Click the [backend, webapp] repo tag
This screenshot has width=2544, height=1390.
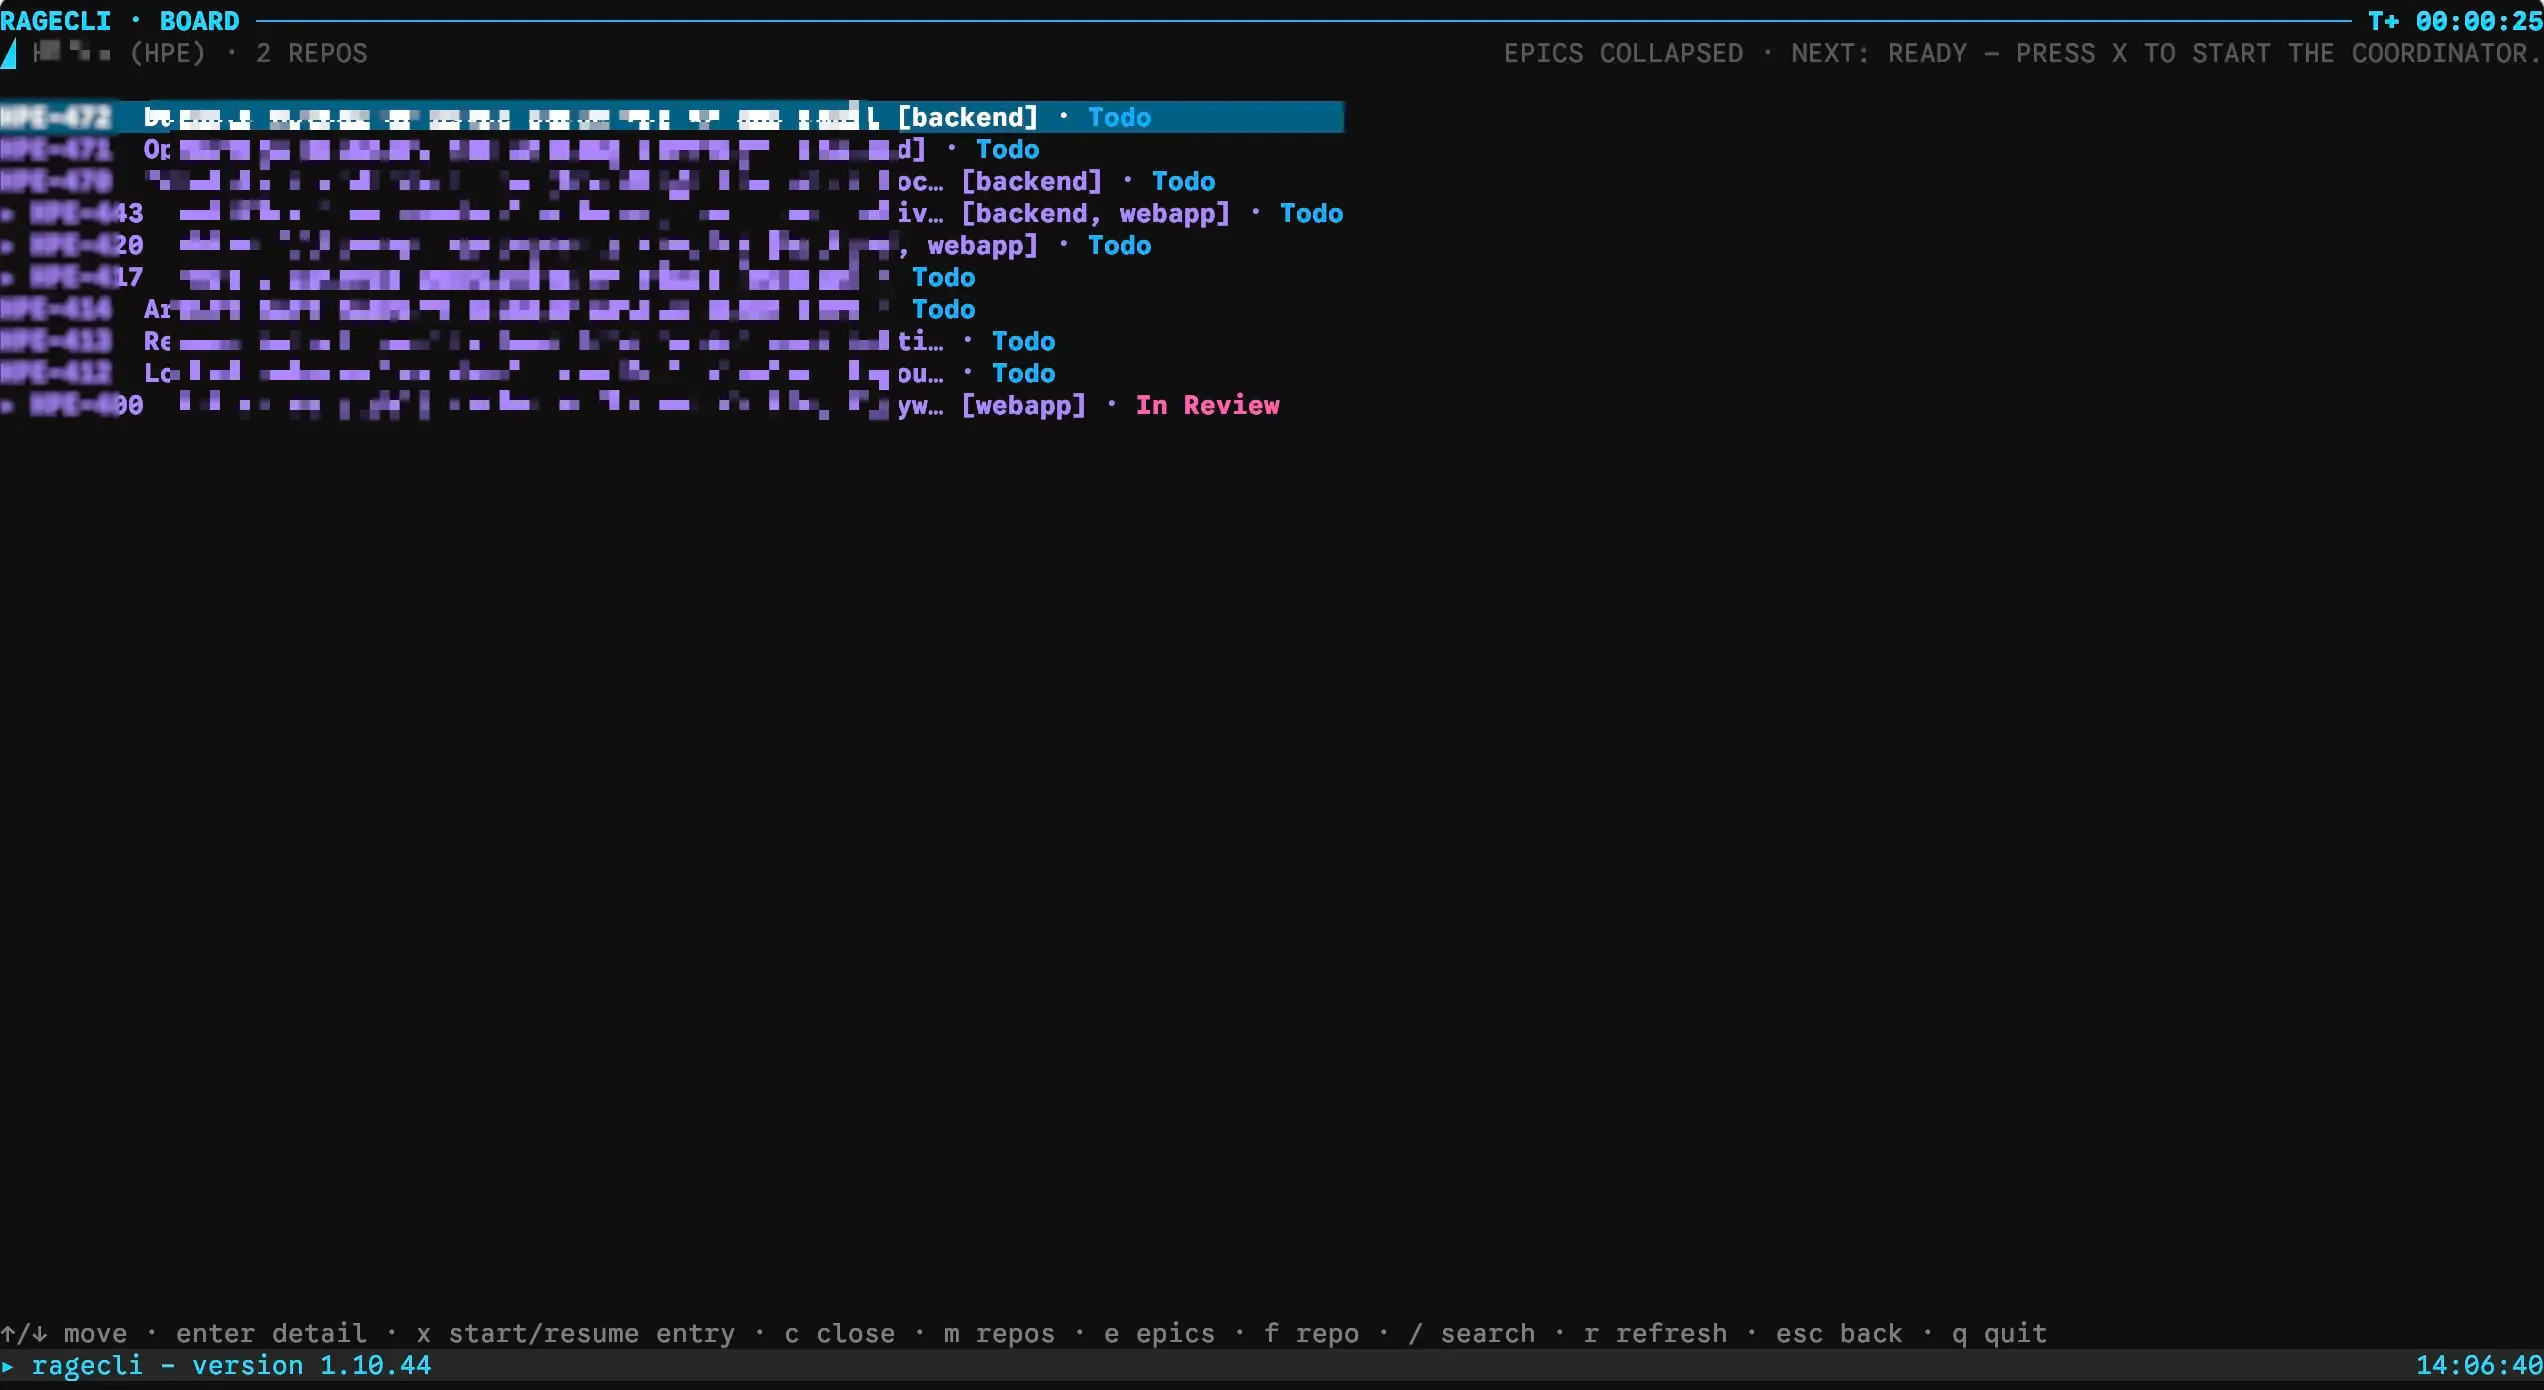pyautogui.click(x=1095, y=213)
